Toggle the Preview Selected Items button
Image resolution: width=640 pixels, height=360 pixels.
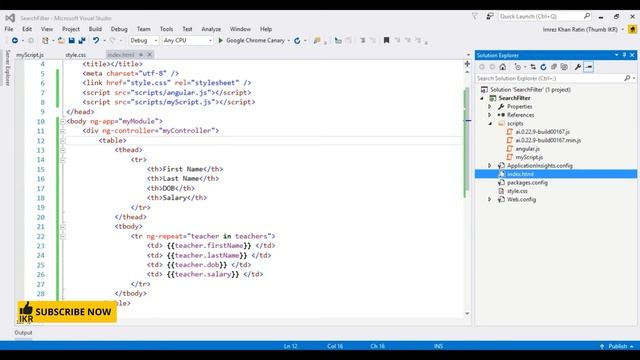589,67
